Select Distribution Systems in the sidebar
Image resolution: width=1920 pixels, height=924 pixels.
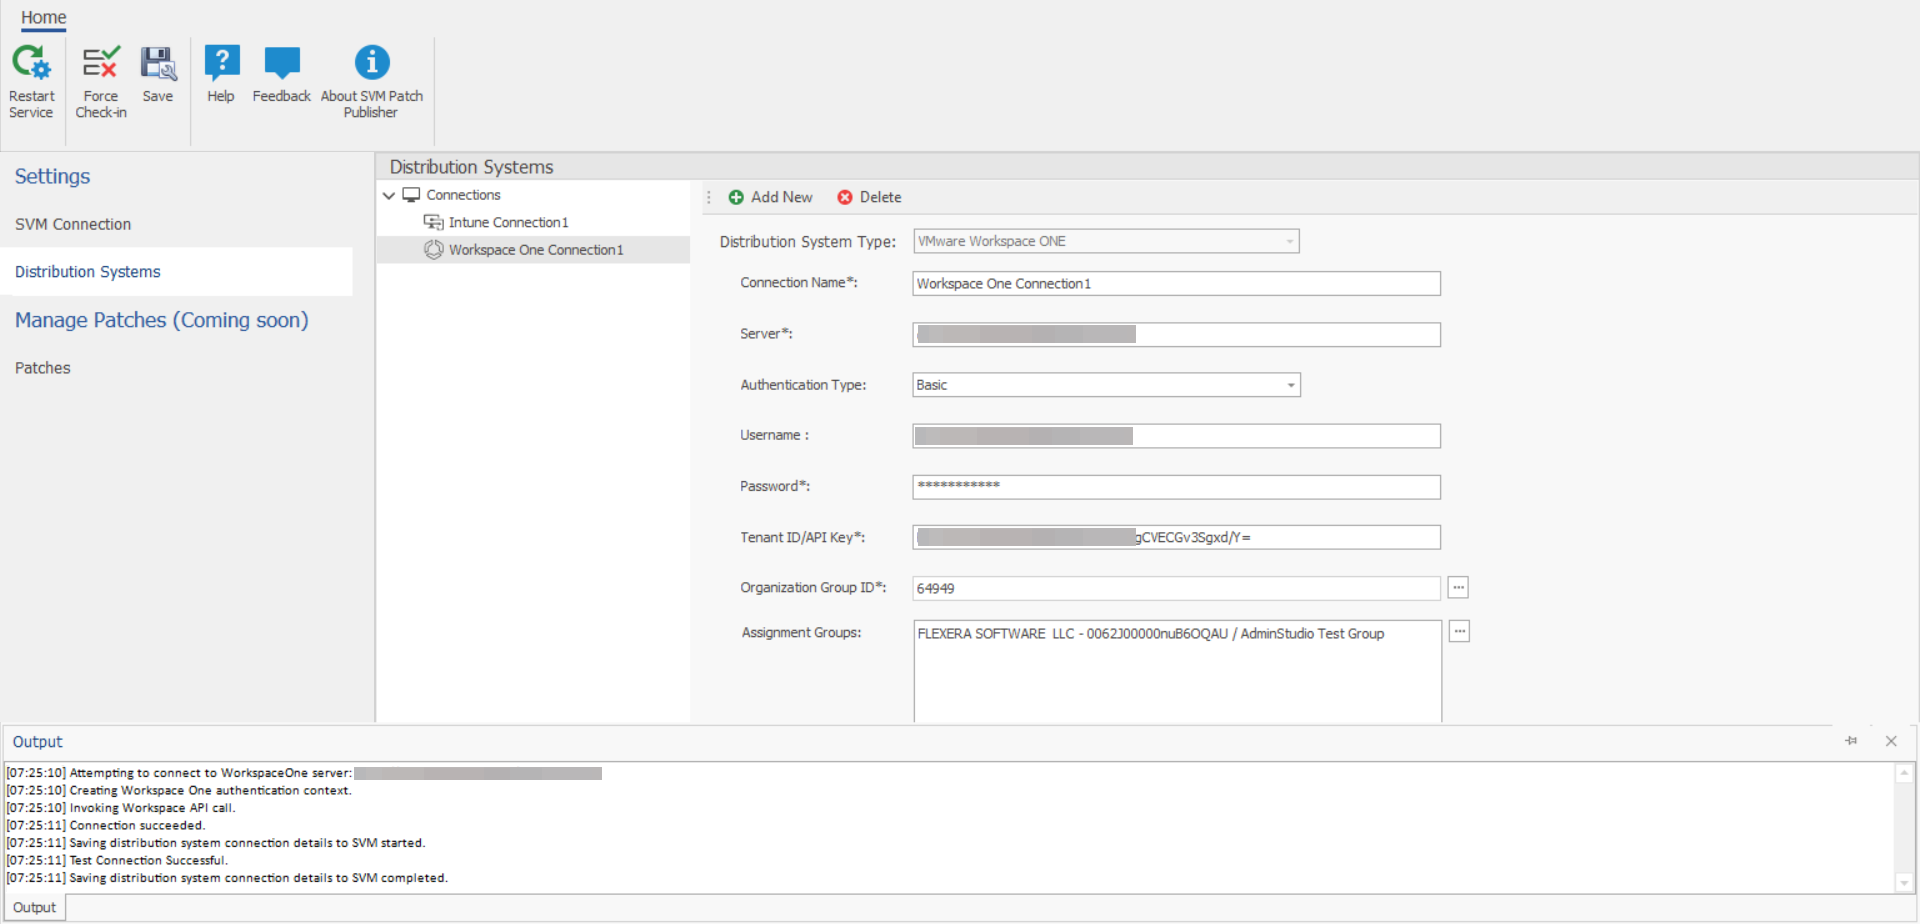click(x=176, y=272)
